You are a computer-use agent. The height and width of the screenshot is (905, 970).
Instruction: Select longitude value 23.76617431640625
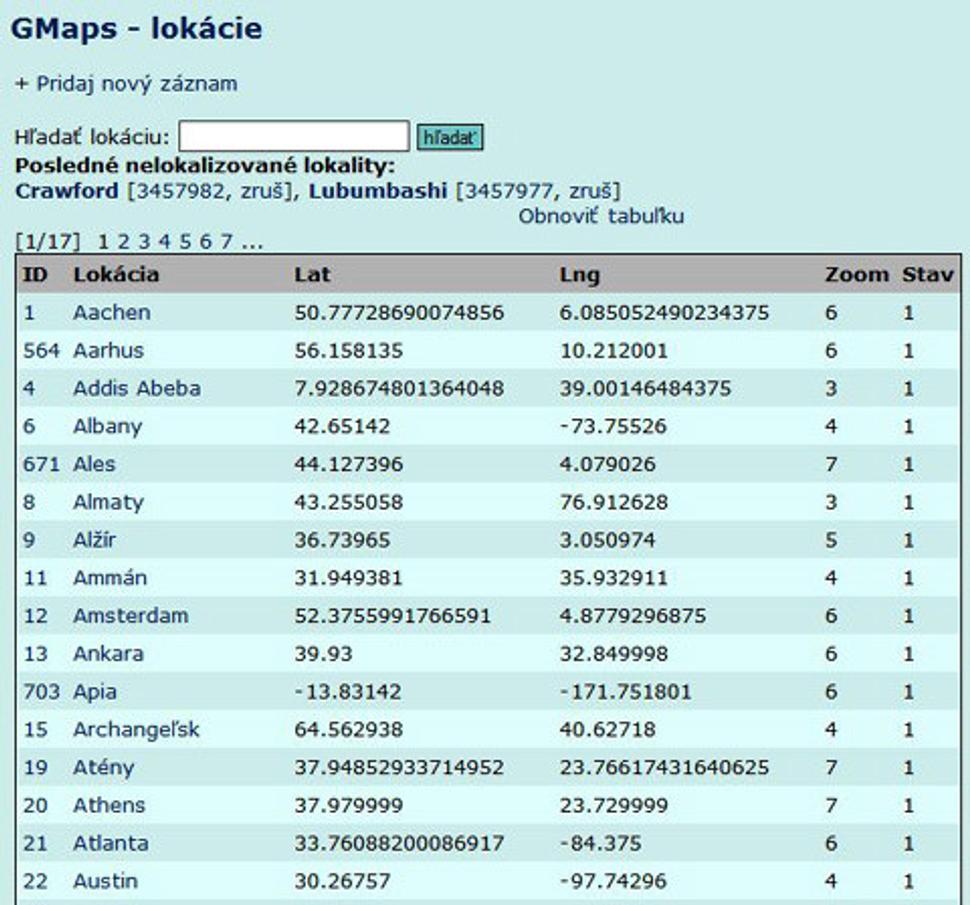tap(664, 767)
